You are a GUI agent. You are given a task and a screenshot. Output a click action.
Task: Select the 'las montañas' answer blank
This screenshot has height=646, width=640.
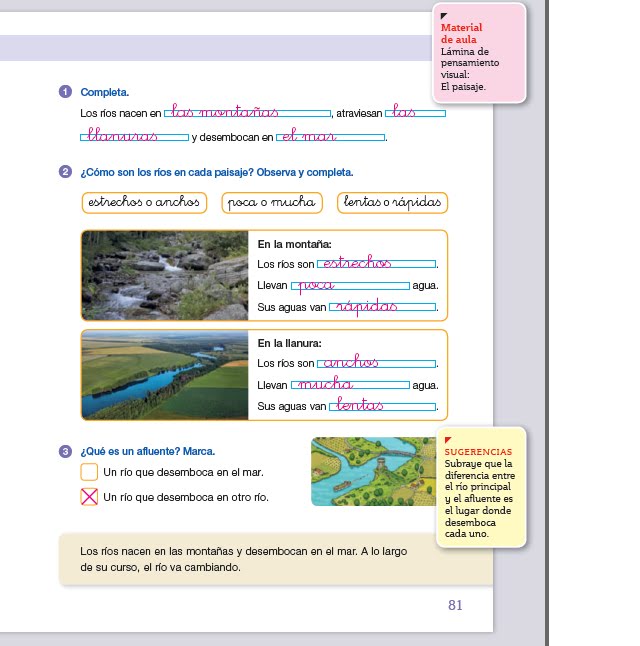pyautogui.click(x=247, y=113)
